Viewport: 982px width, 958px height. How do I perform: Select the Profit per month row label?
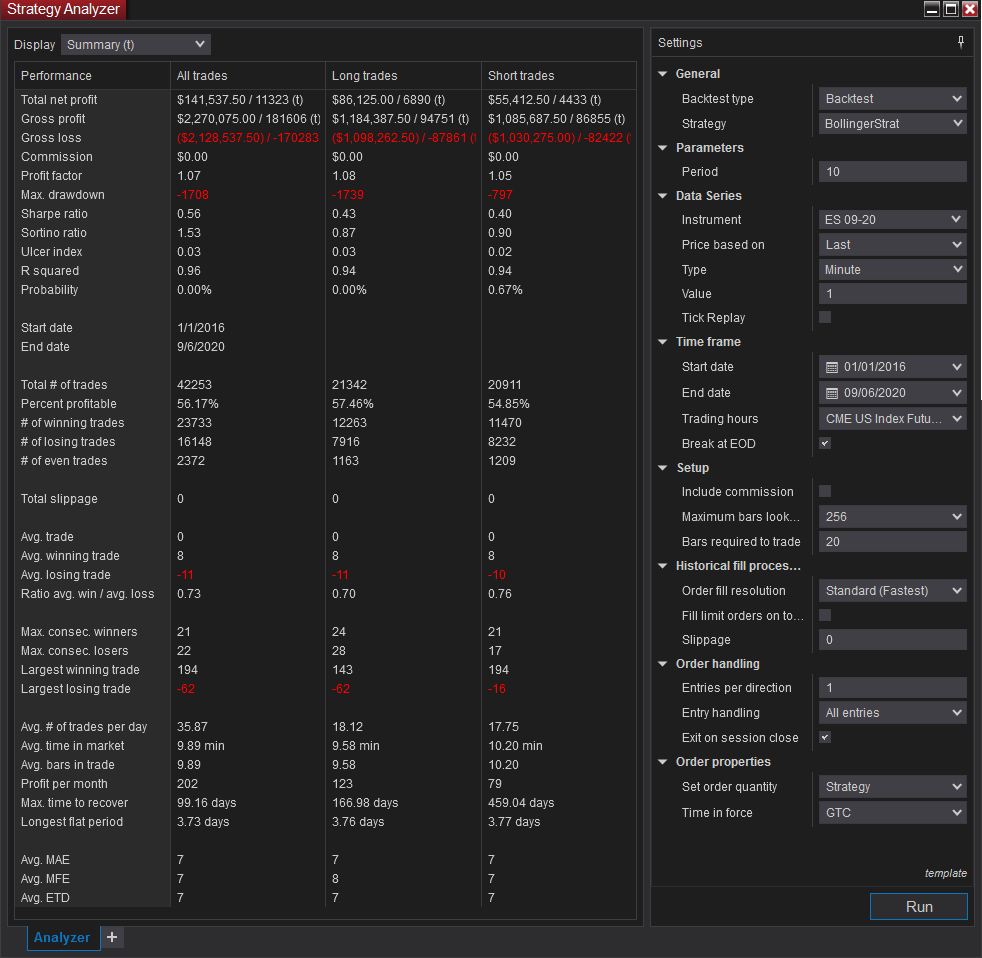(64, 784)
